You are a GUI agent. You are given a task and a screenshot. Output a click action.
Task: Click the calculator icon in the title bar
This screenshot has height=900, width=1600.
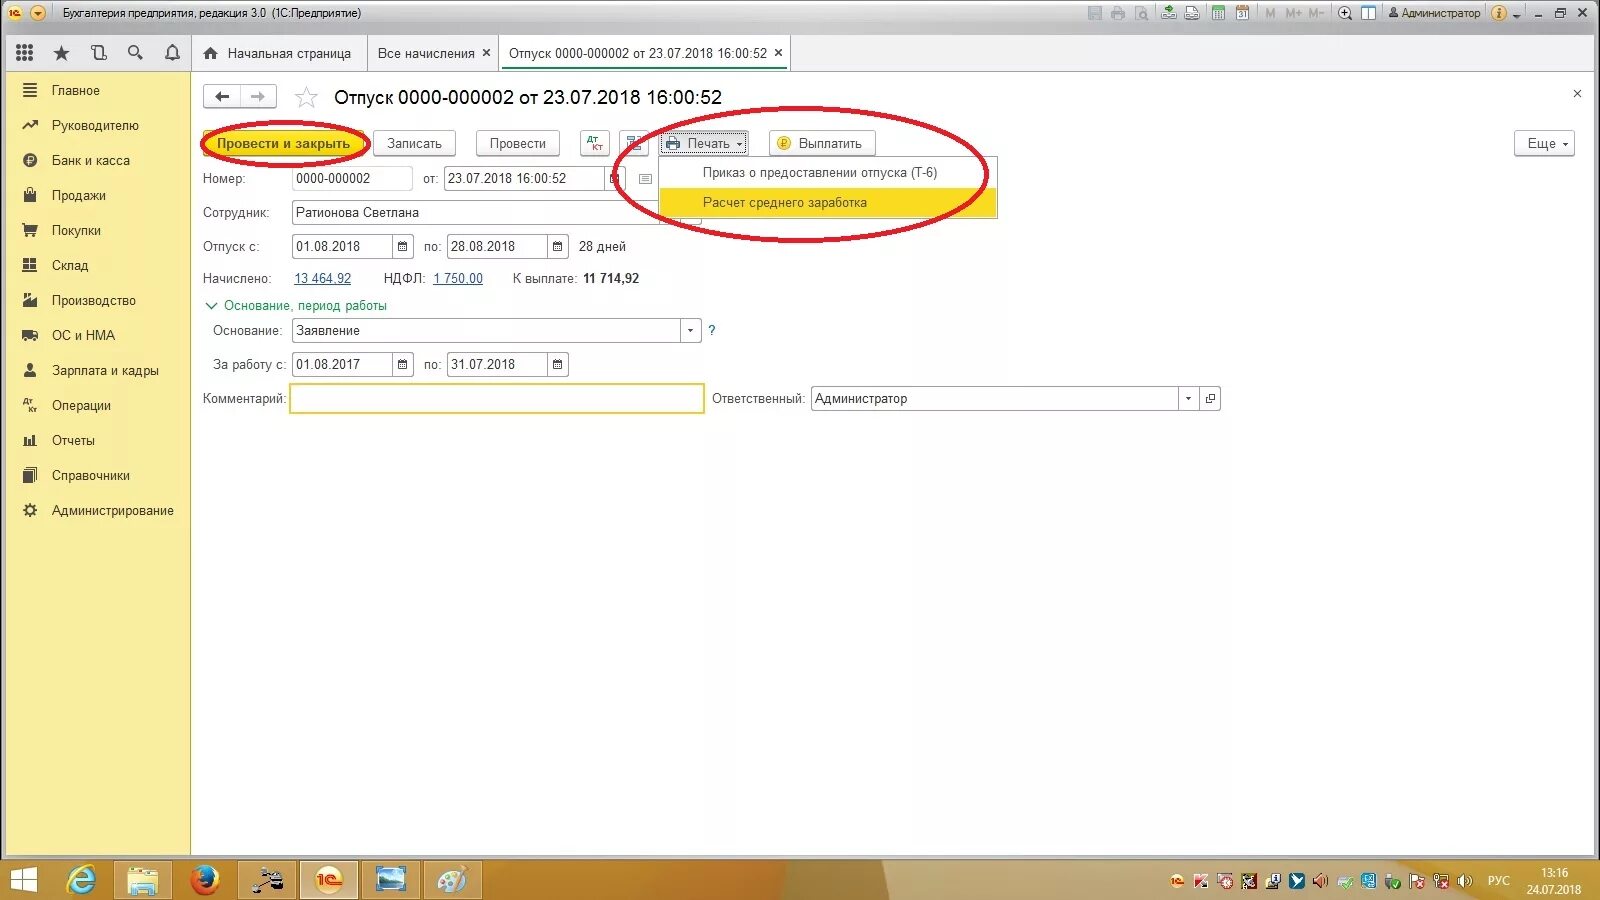[1218, 13]
